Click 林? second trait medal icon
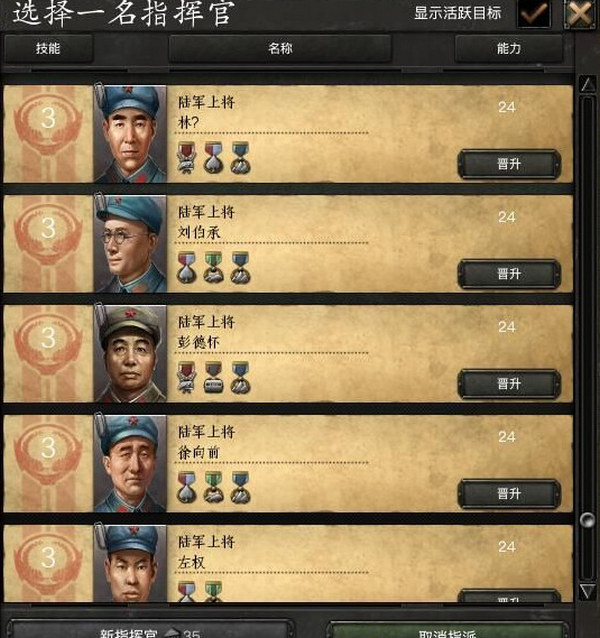The height and width of the screenshot is (638, 600). click(x=213, y=158)
